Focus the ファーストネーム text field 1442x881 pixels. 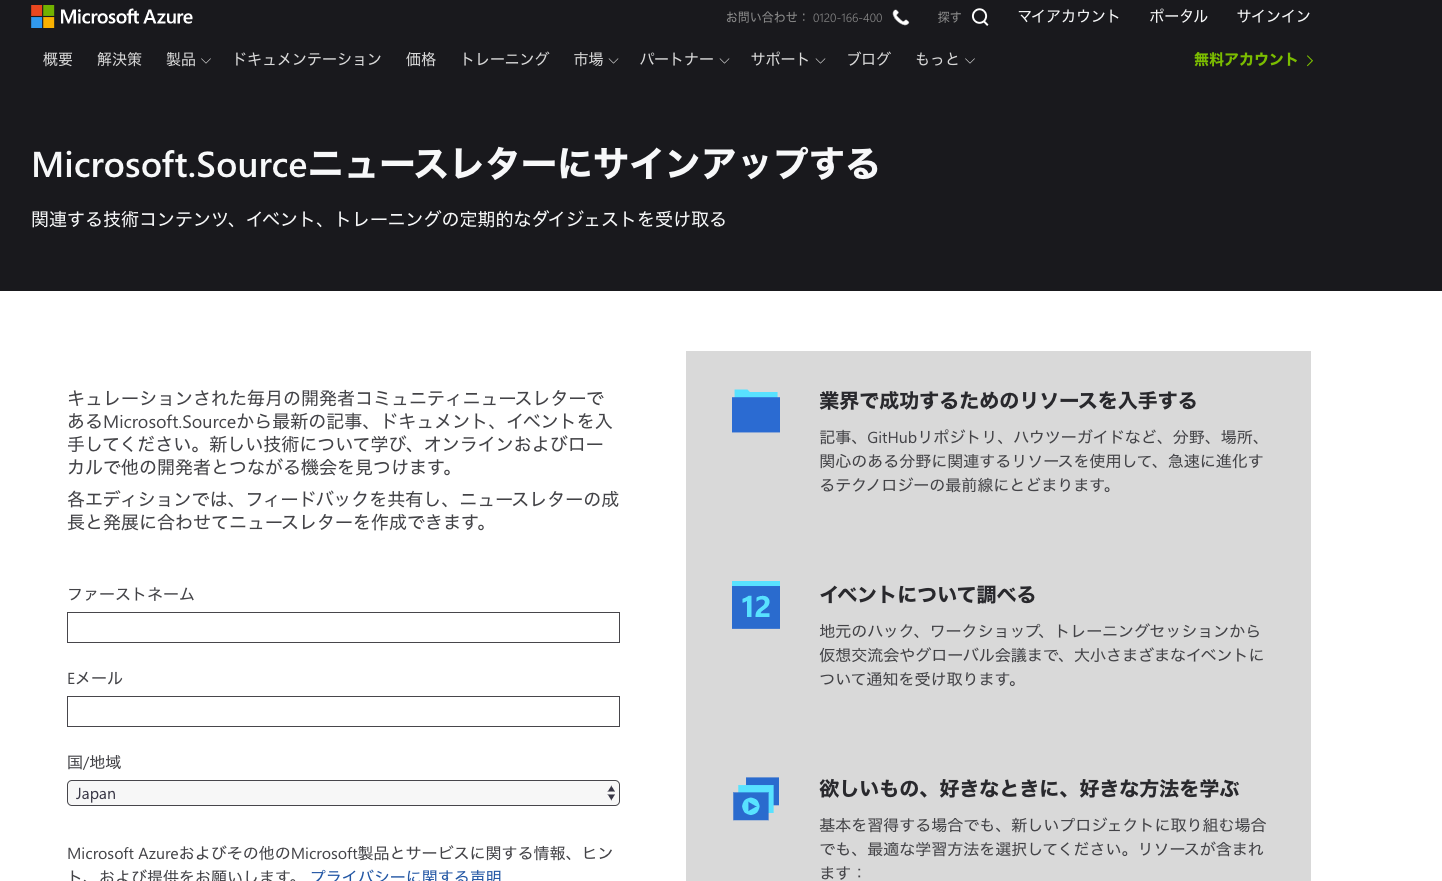[x=343, y=628]
